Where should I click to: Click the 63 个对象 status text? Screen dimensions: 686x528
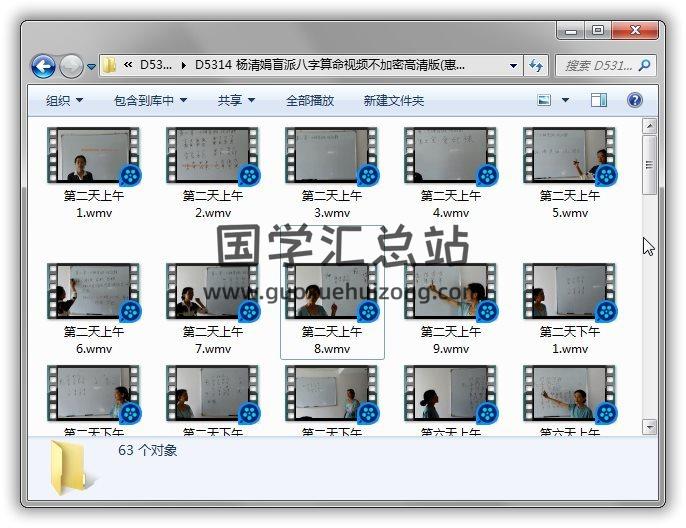point(147,450)
